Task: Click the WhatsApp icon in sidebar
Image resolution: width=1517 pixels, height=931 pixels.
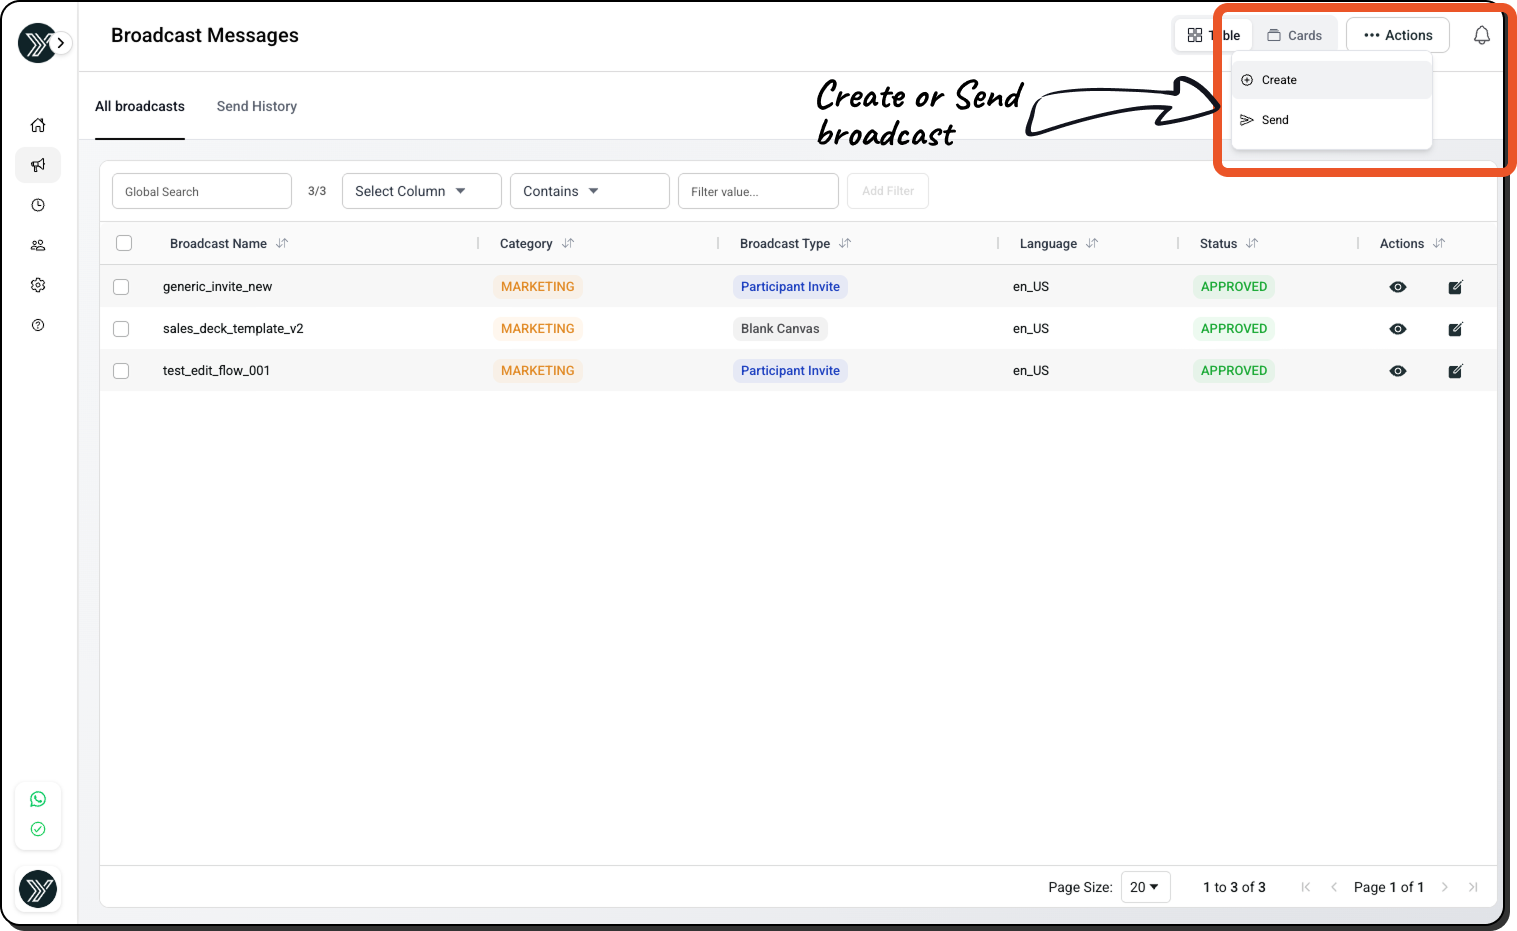Action: click(38, 799)
